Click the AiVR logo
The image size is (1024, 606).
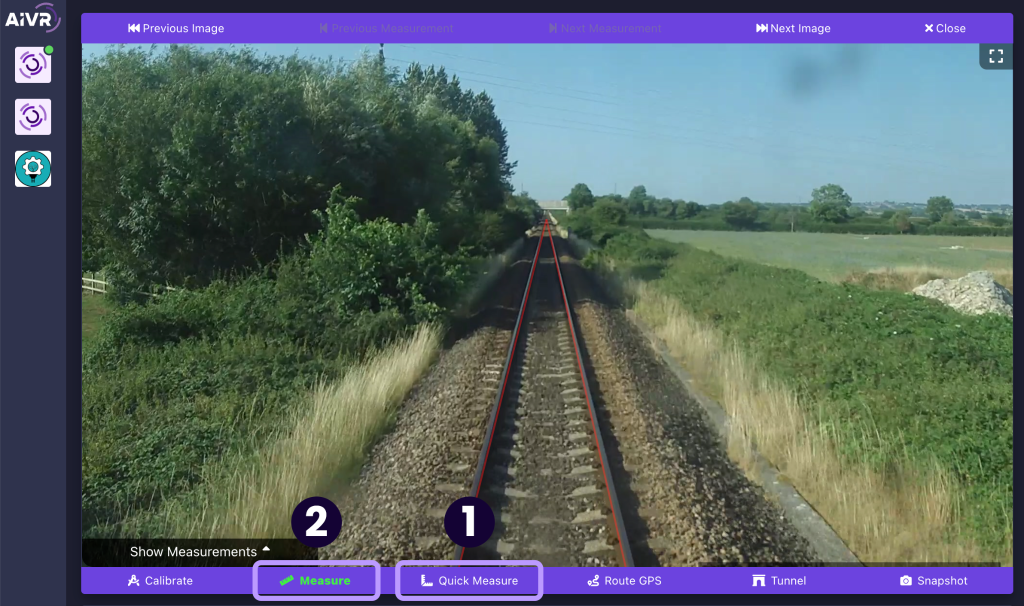pyautogui.click(x=32, y=18)
